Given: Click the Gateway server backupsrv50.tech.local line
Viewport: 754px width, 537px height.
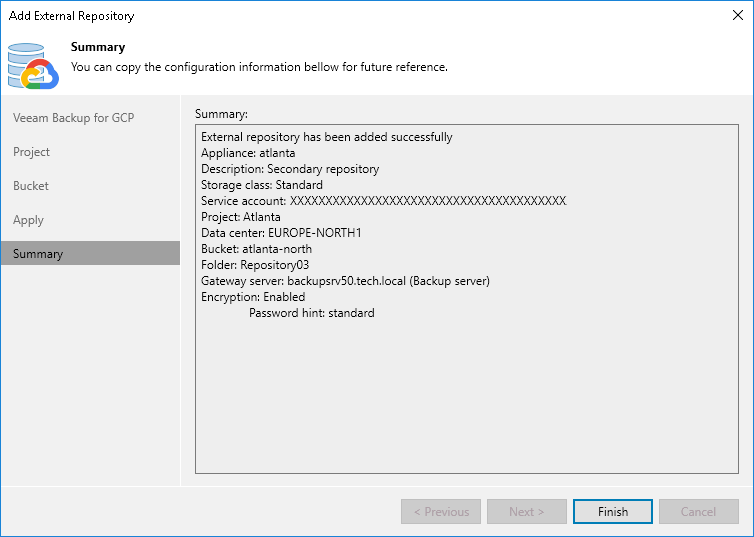Looking at the screenshot, I should (x=345, y=281).
